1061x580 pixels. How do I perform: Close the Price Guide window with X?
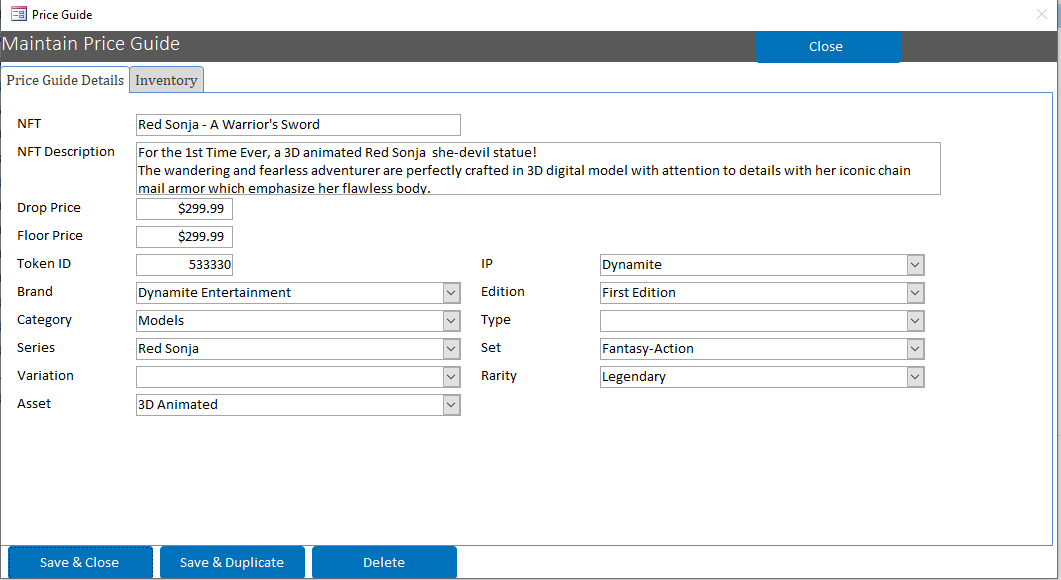click(x=1042, y=14)
